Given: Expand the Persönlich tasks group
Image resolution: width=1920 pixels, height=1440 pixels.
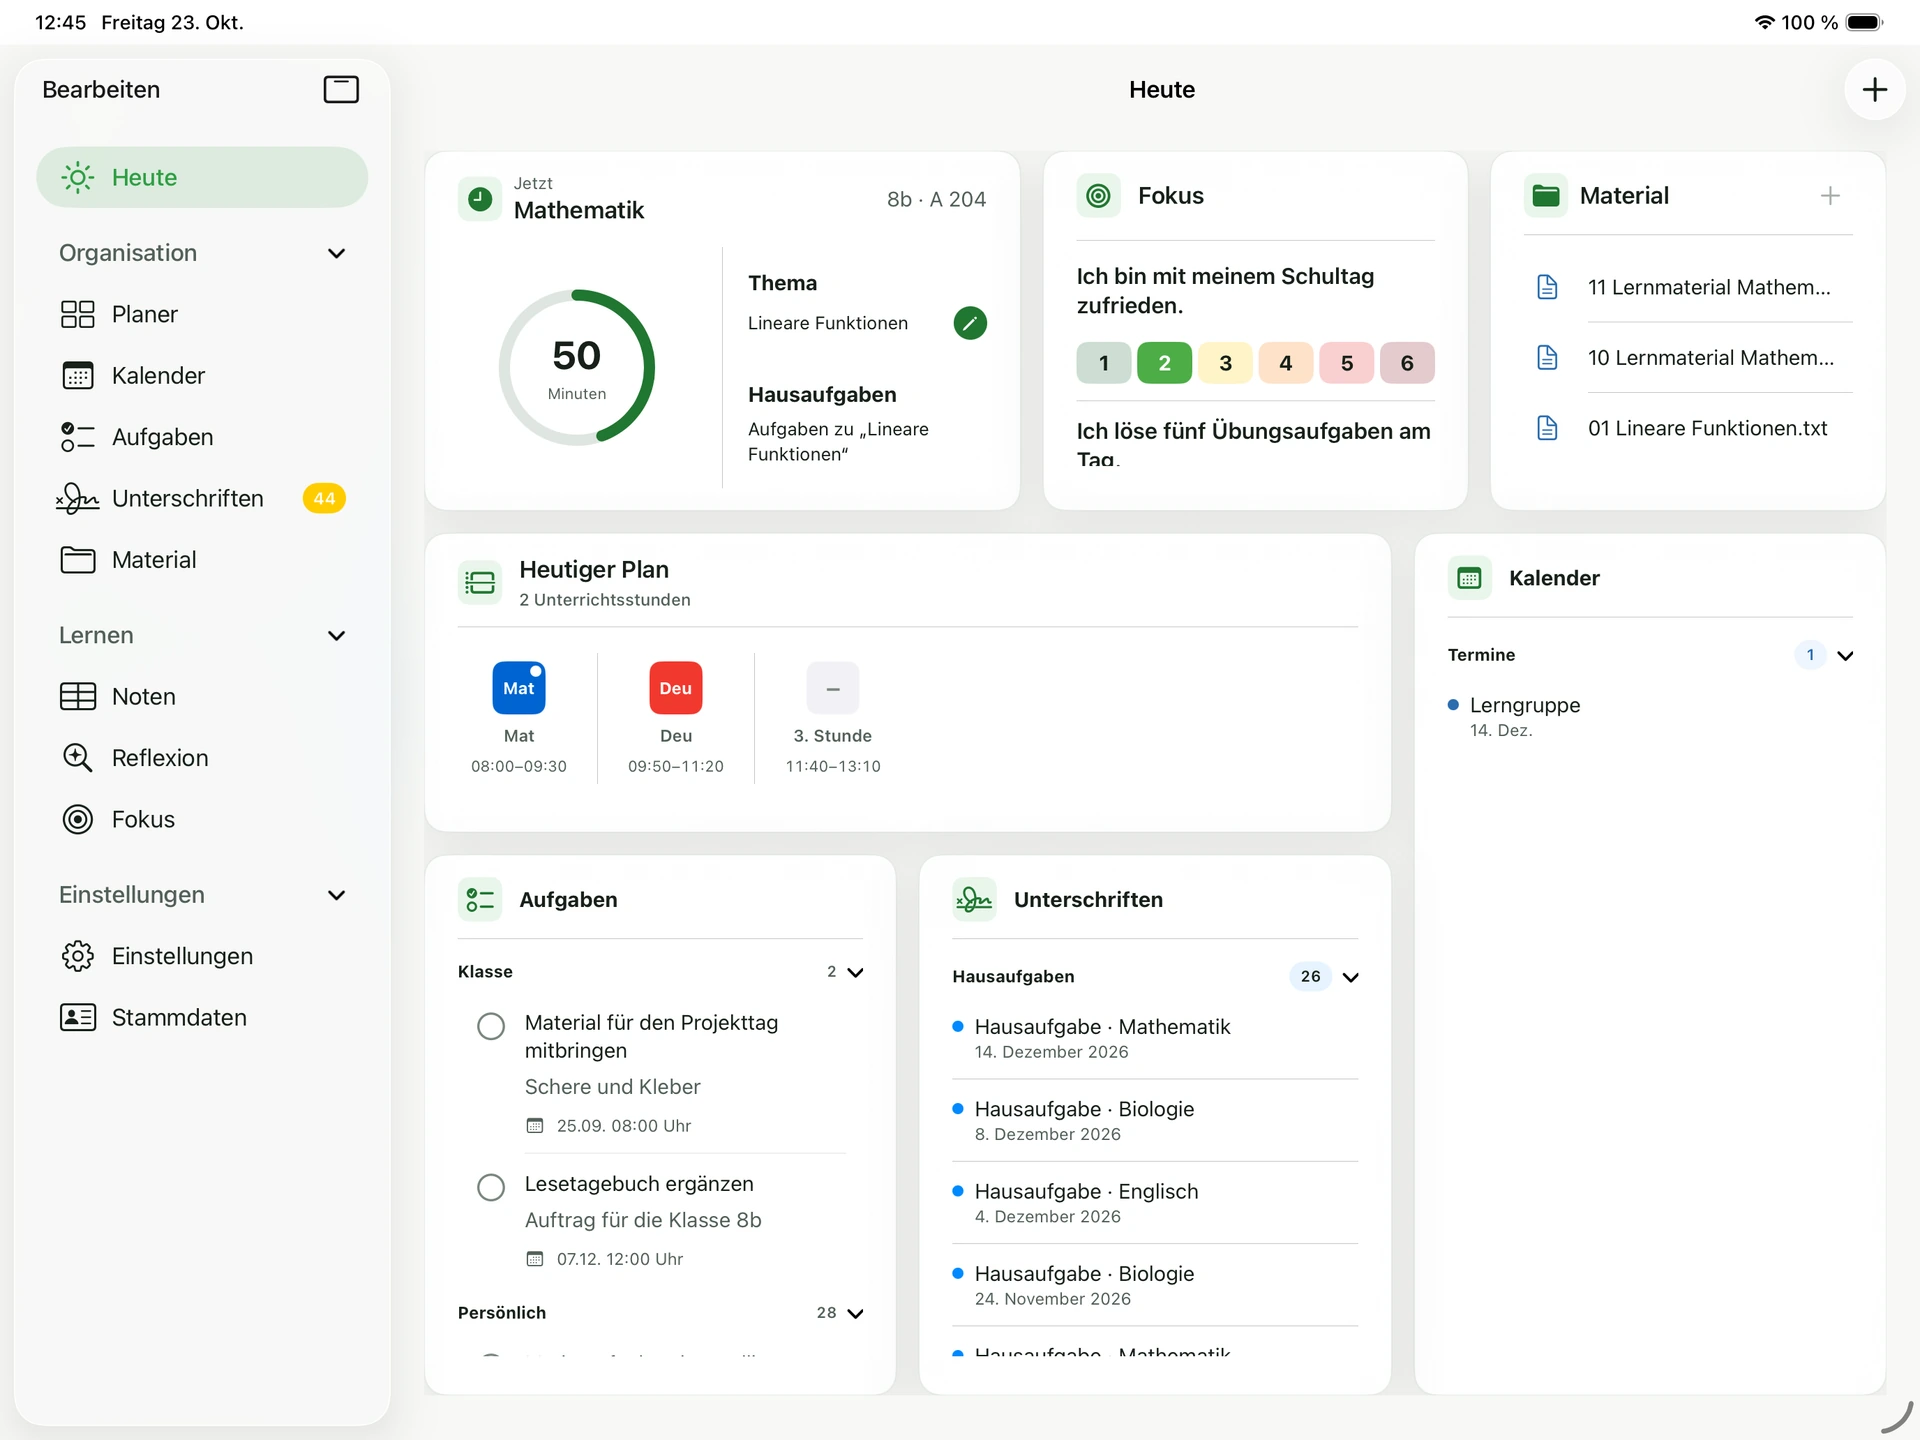Looking at the screenshot, I should [855, 1313].
